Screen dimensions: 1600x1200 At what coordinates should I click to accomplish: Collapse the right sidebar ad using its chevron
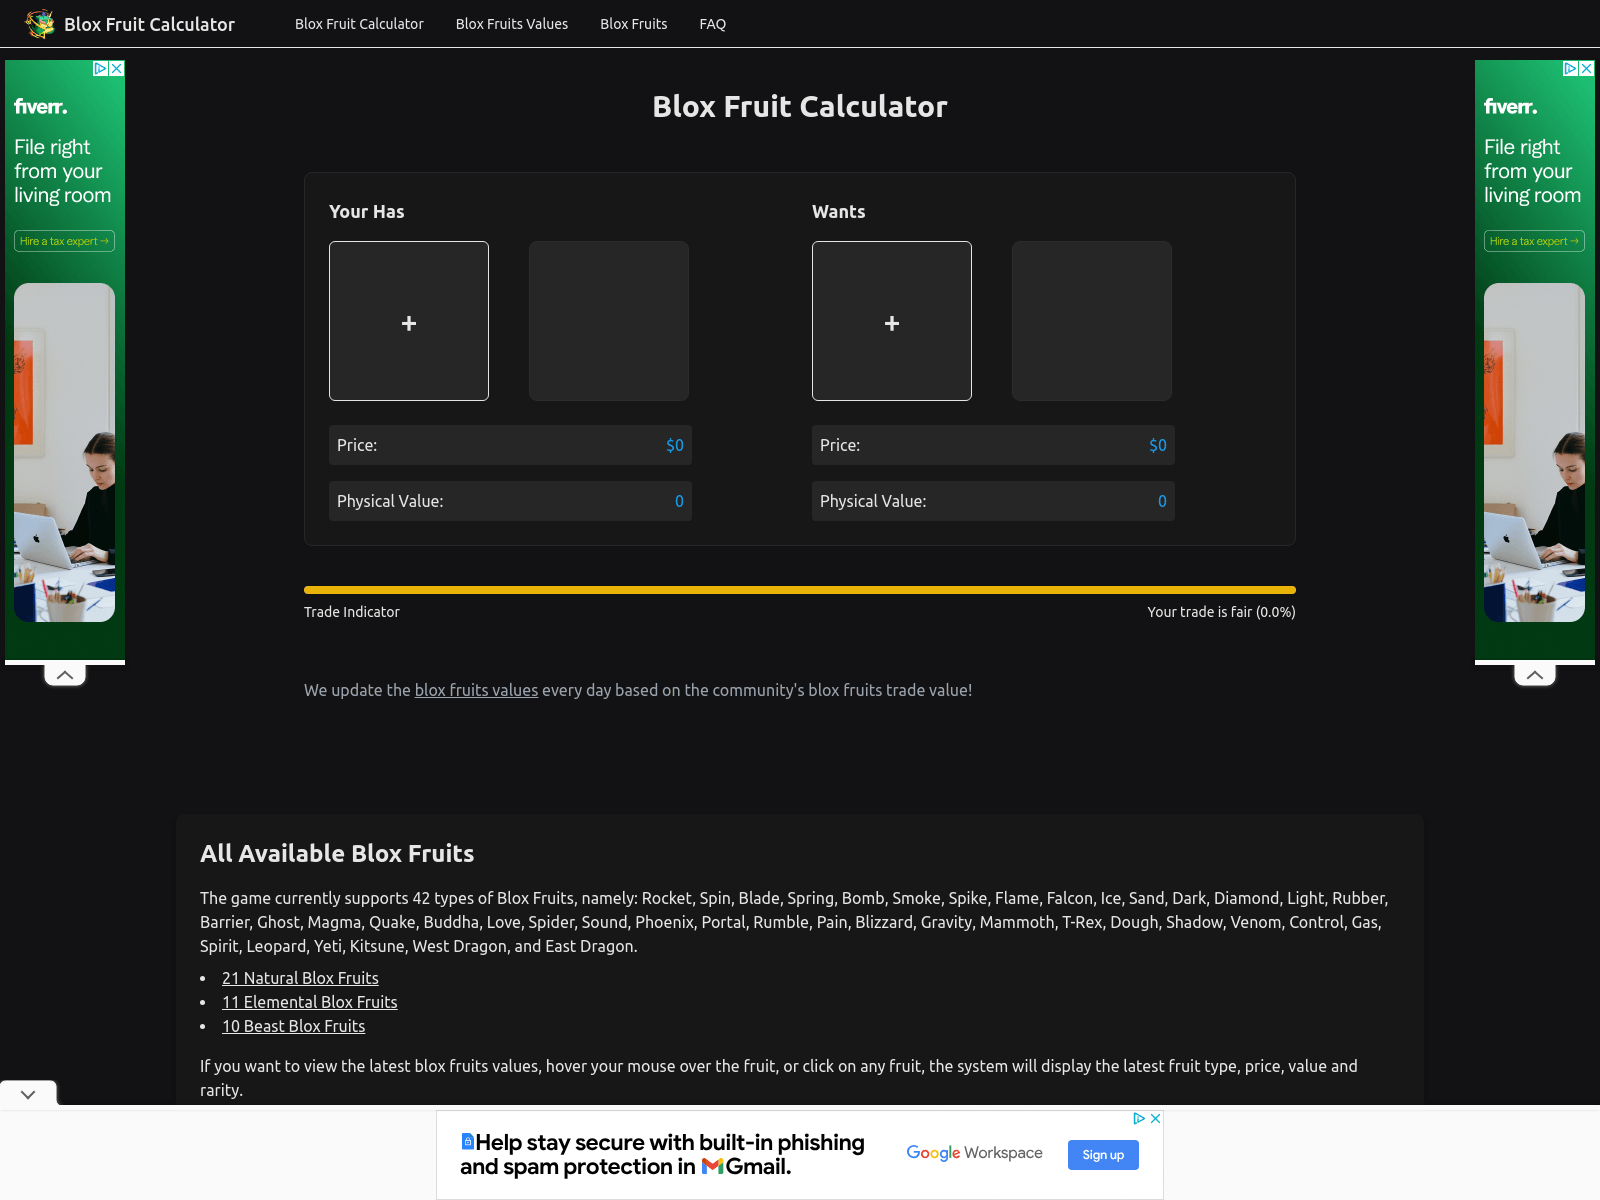pos(1535,675)
